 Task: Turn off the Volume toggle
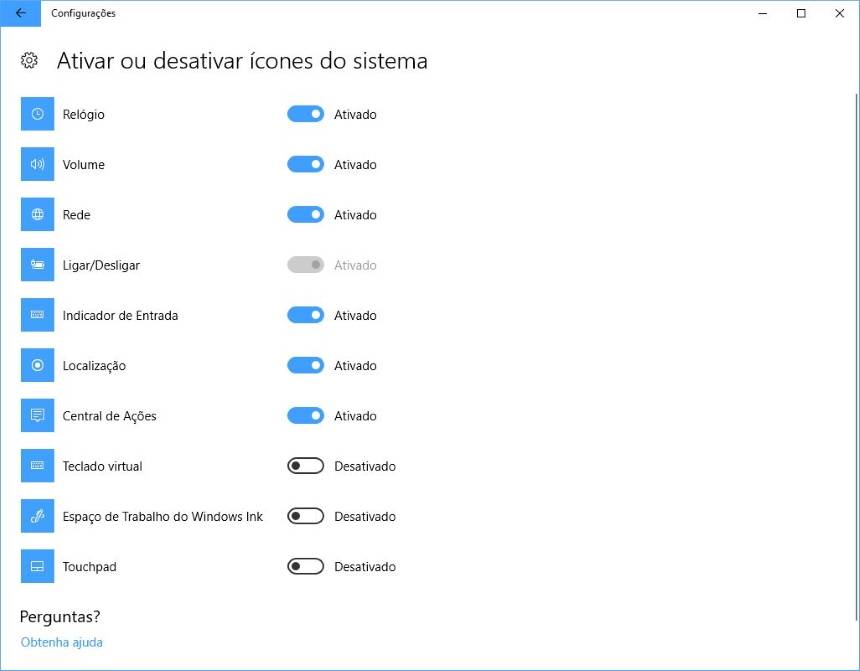point(305,164)
